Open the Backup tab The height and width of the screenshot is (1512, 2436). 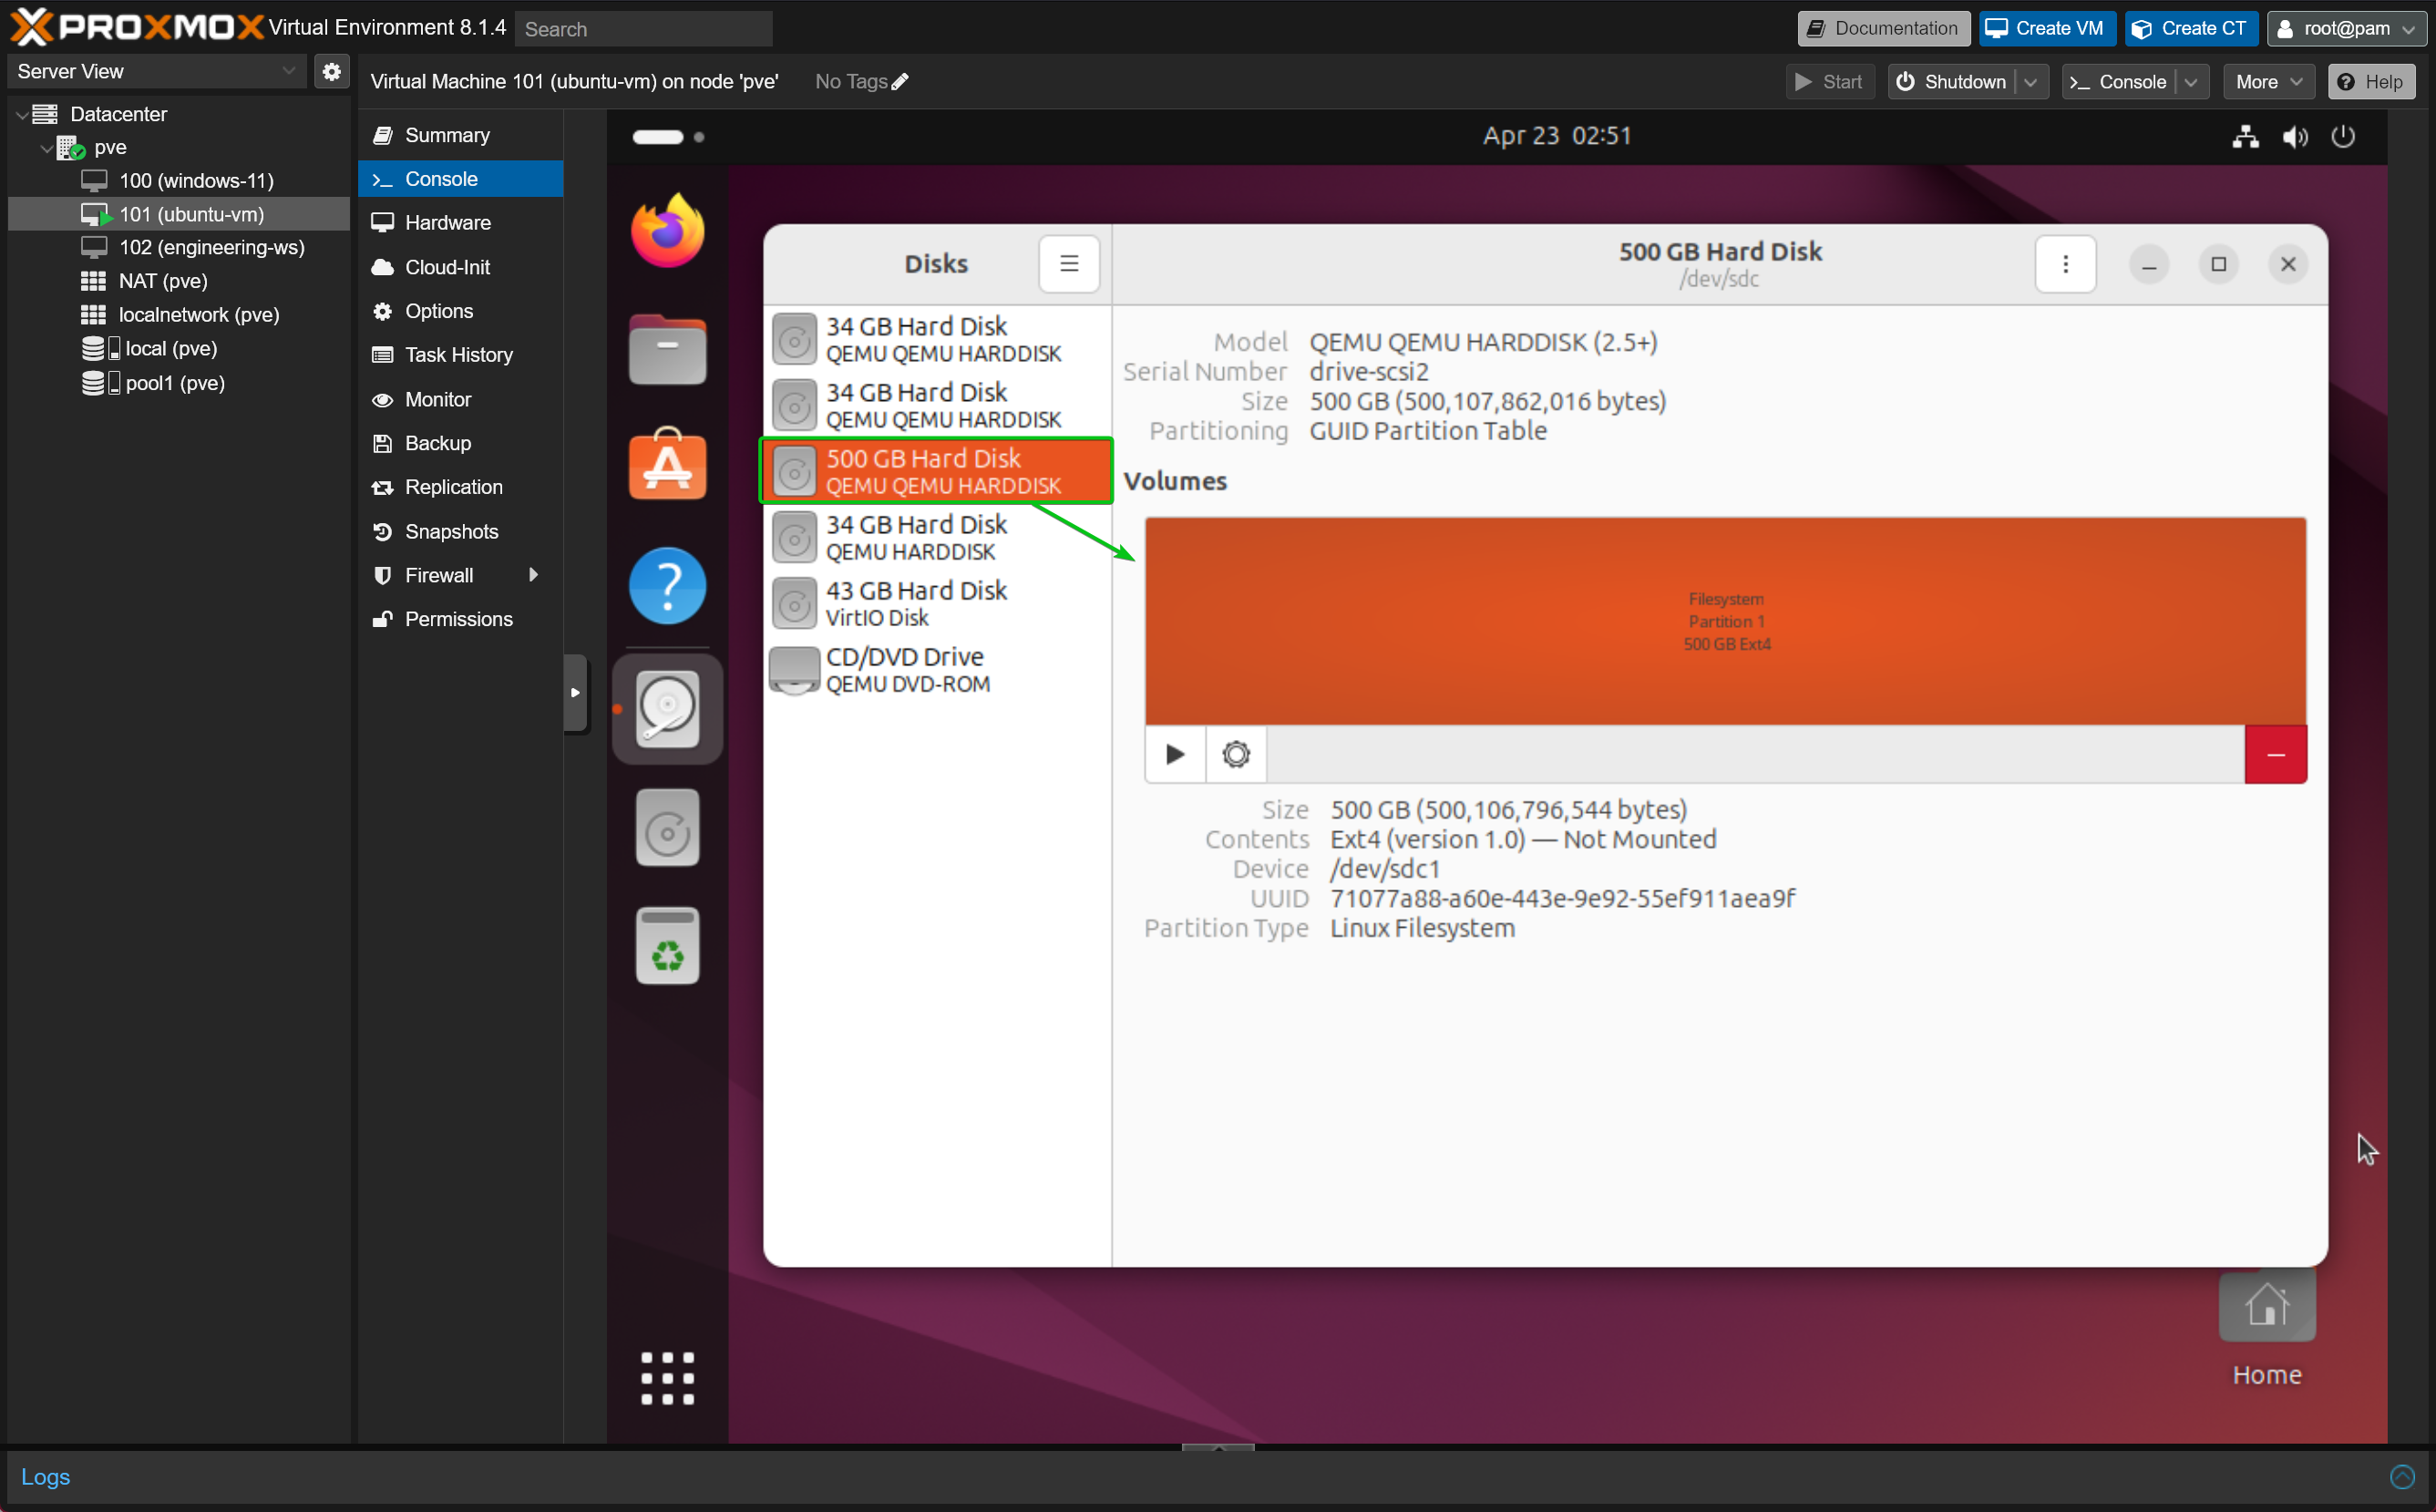[460, 443]
